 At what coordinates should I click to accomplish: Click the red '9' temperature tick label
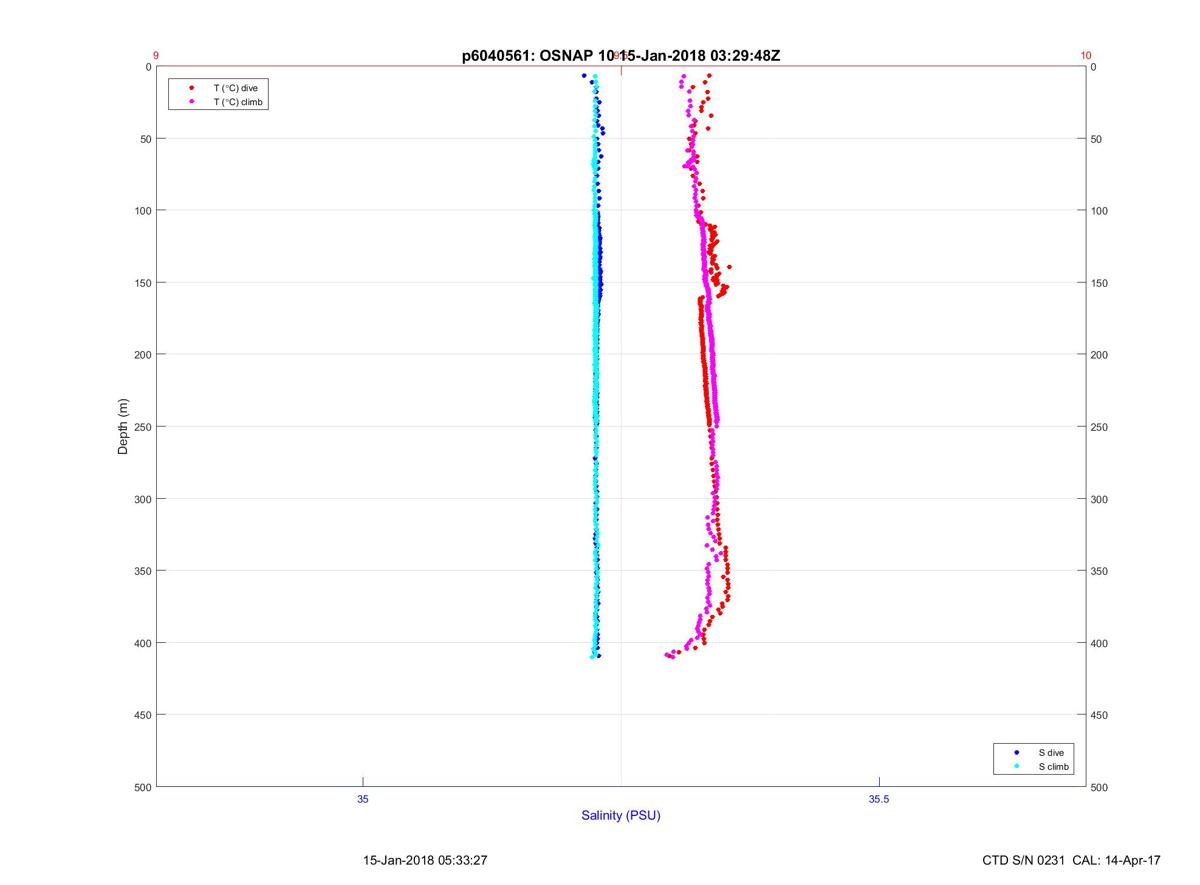pyautogui.click(x=156, y=56)
